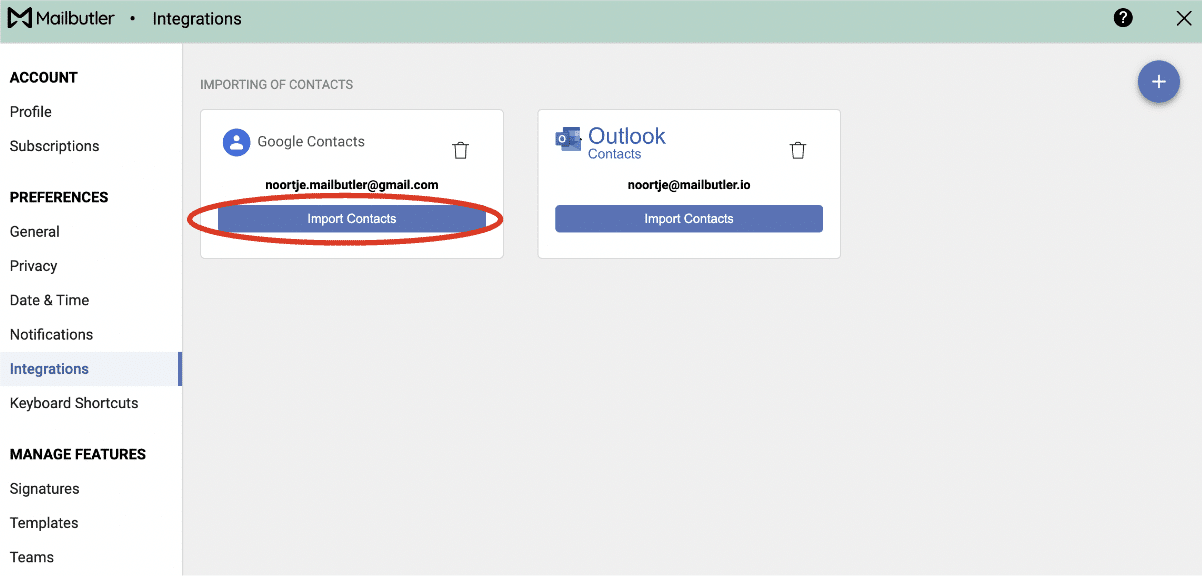Close the Integrations window
Screen dimensions: 1202x576
click(1183, 18)
